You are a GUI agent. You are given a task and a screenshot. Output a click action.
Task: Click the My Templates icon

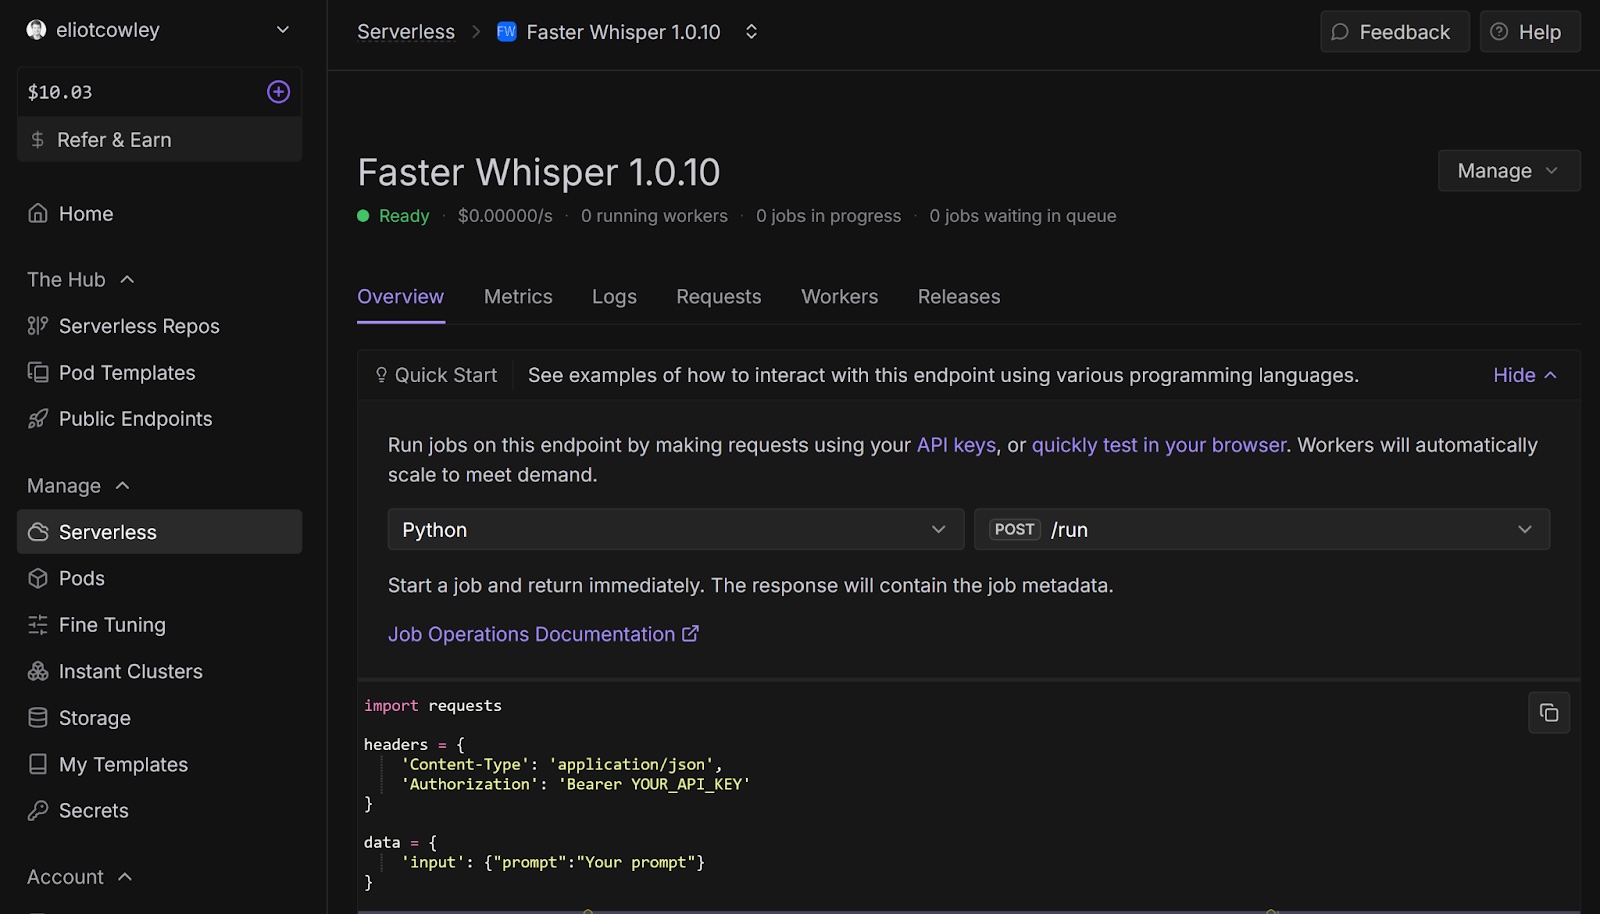38,764
